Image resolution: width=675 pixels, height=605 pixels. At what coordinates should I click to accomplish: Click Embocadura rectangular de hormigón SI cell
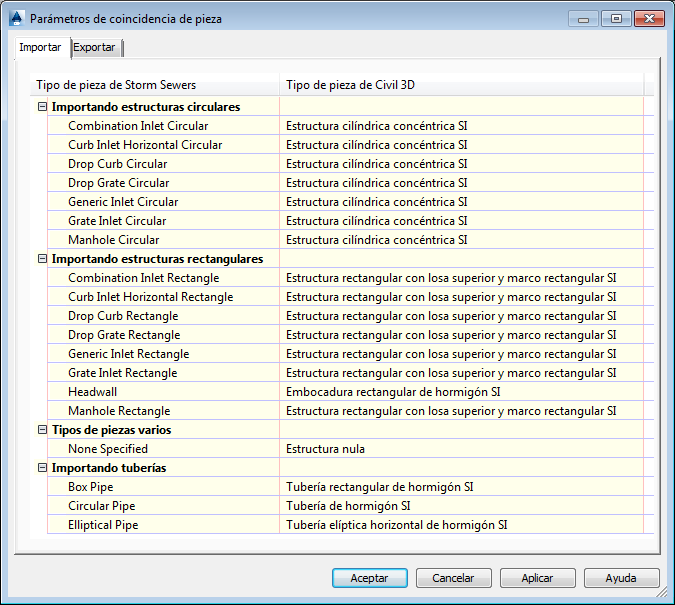461,391
